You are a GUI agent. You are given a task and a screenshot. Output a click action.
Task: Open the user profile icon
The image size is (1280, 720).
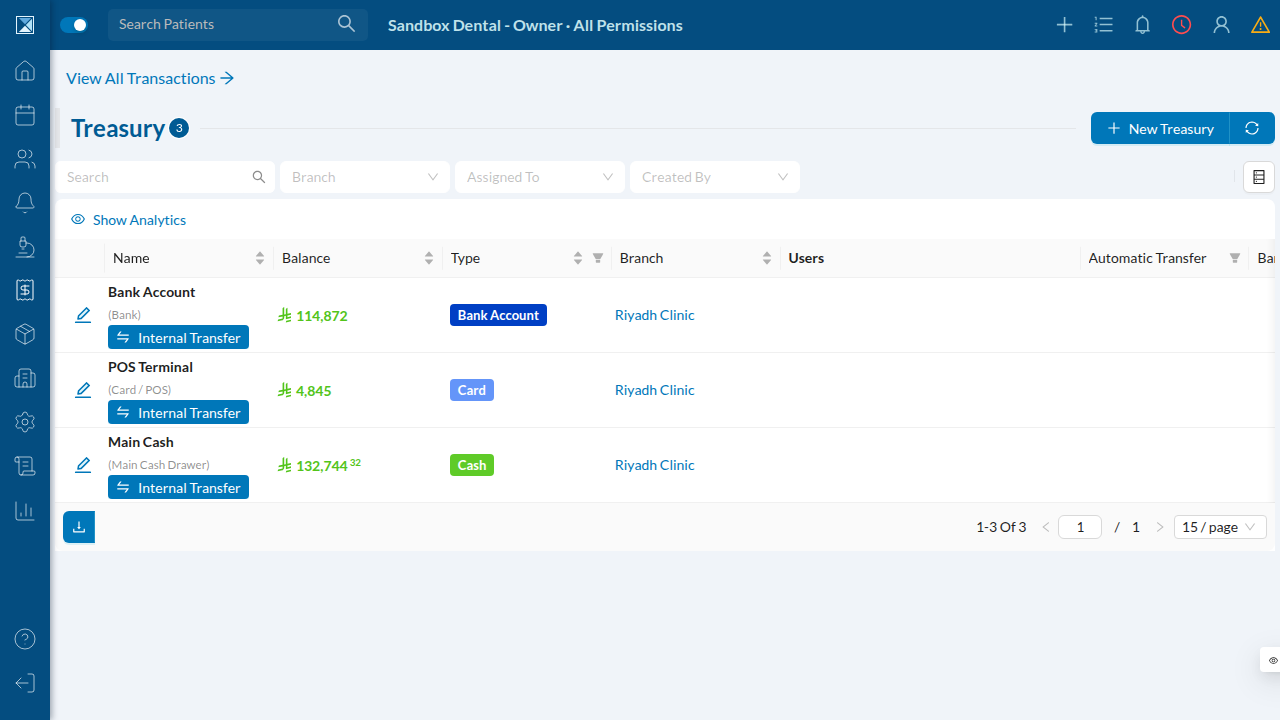point(1221,25)
